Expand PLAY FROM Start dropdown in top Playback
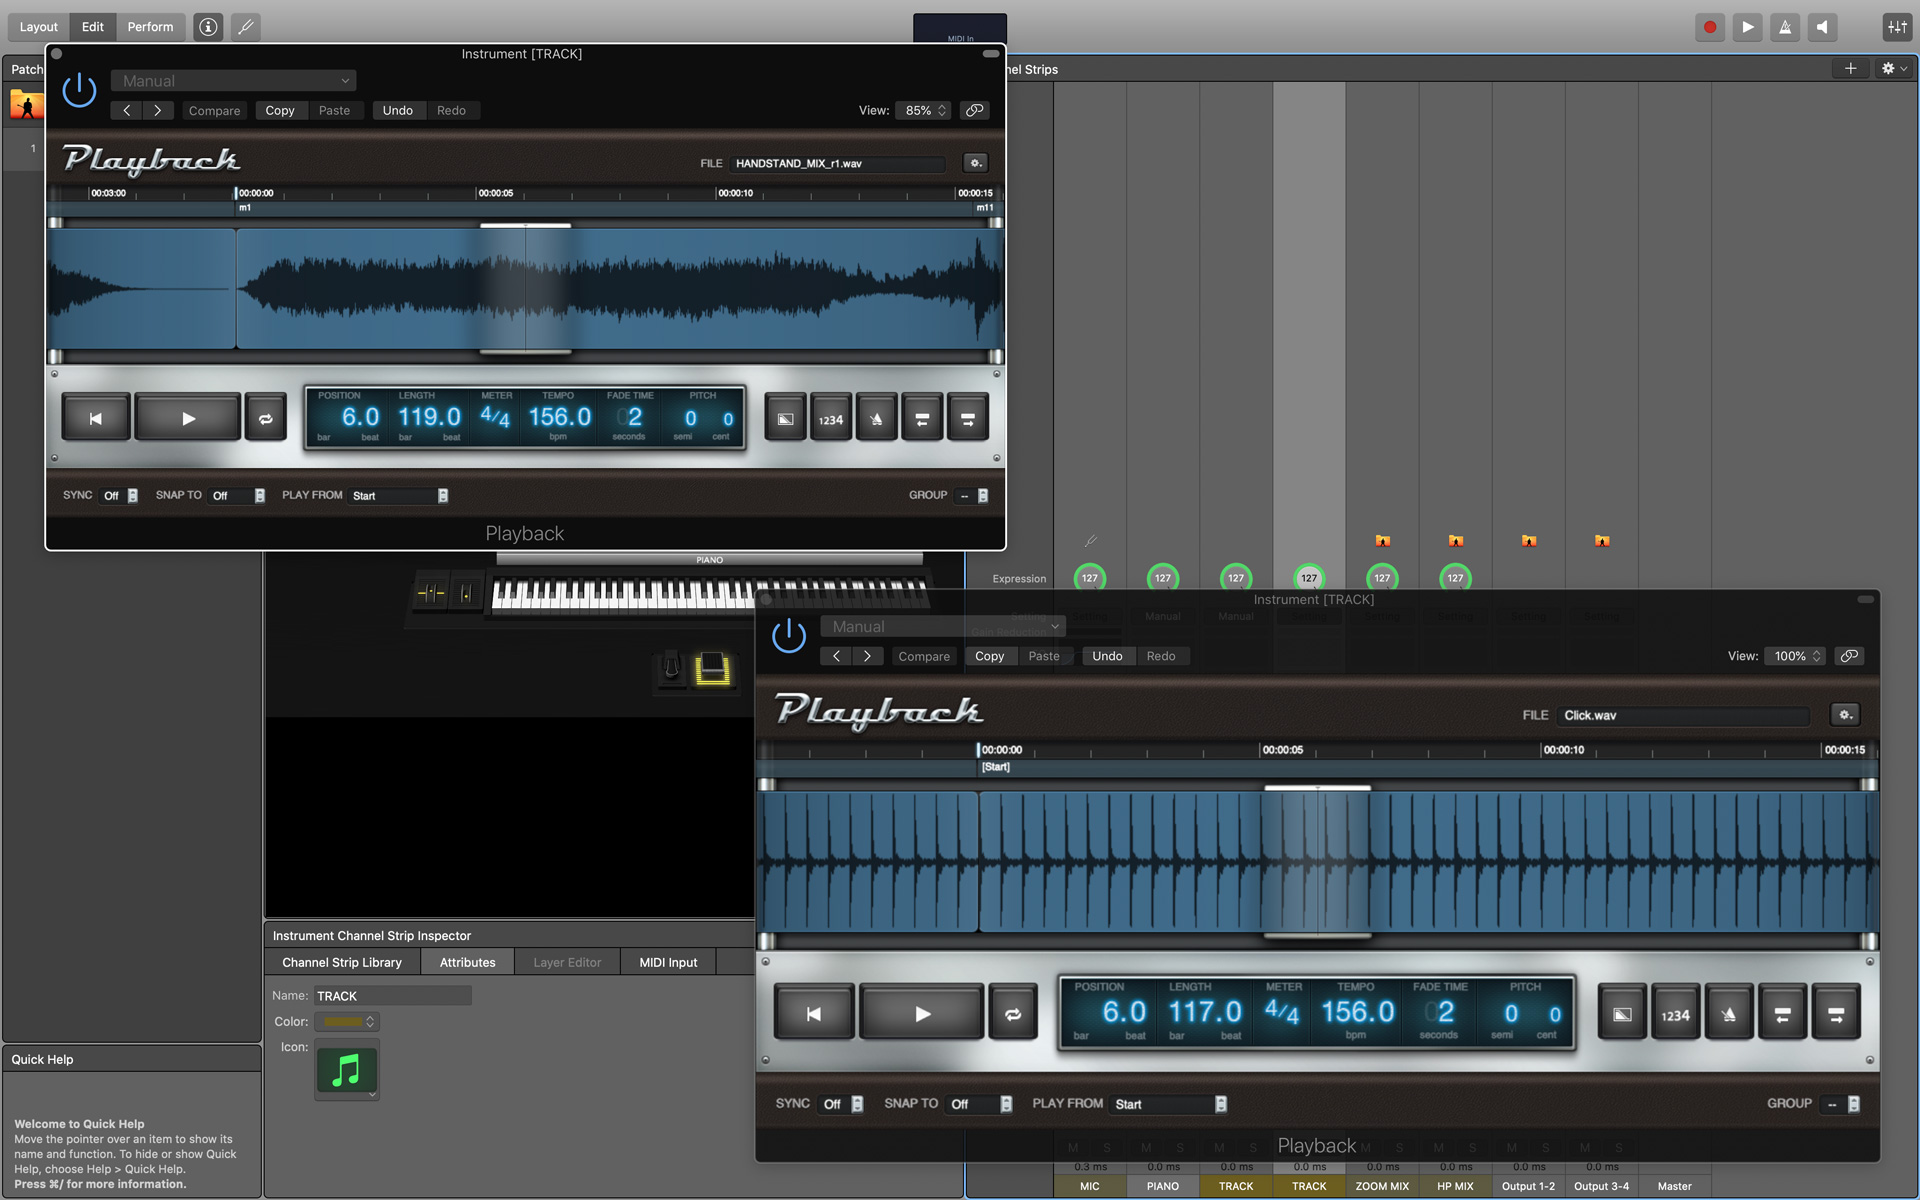The height and width of the screenshot is (1200, 1920). [x=441, y=495]
